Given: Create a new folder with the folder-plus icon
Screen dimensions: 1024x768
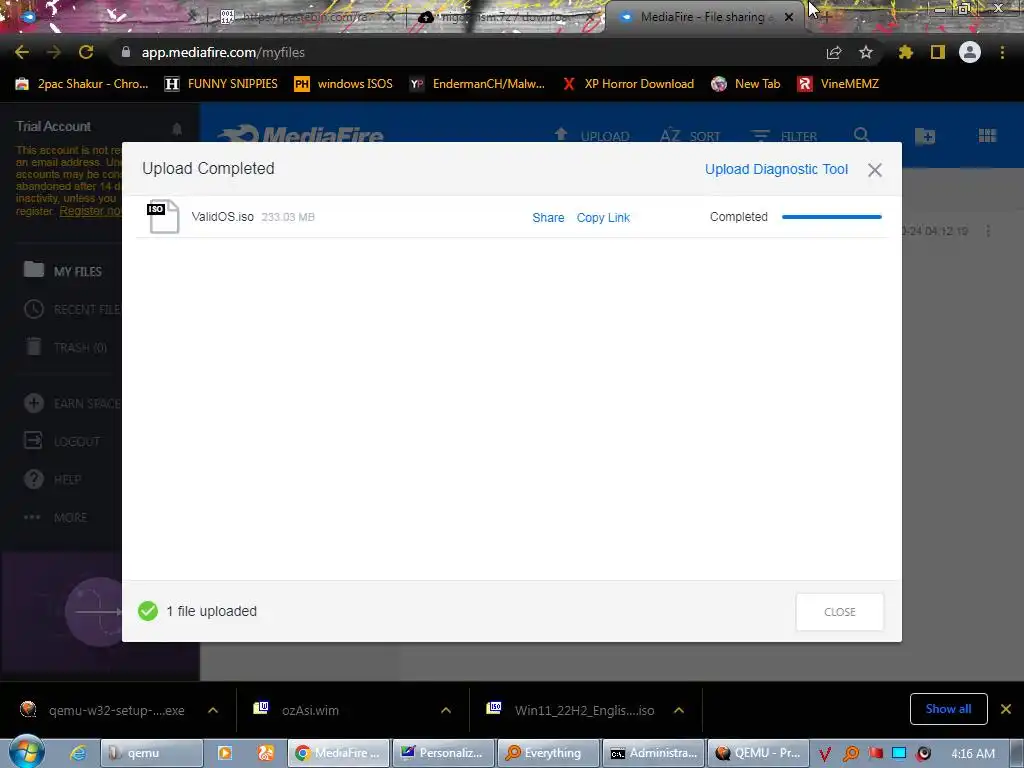Looking at the screenshot, I should coord(925,136).
